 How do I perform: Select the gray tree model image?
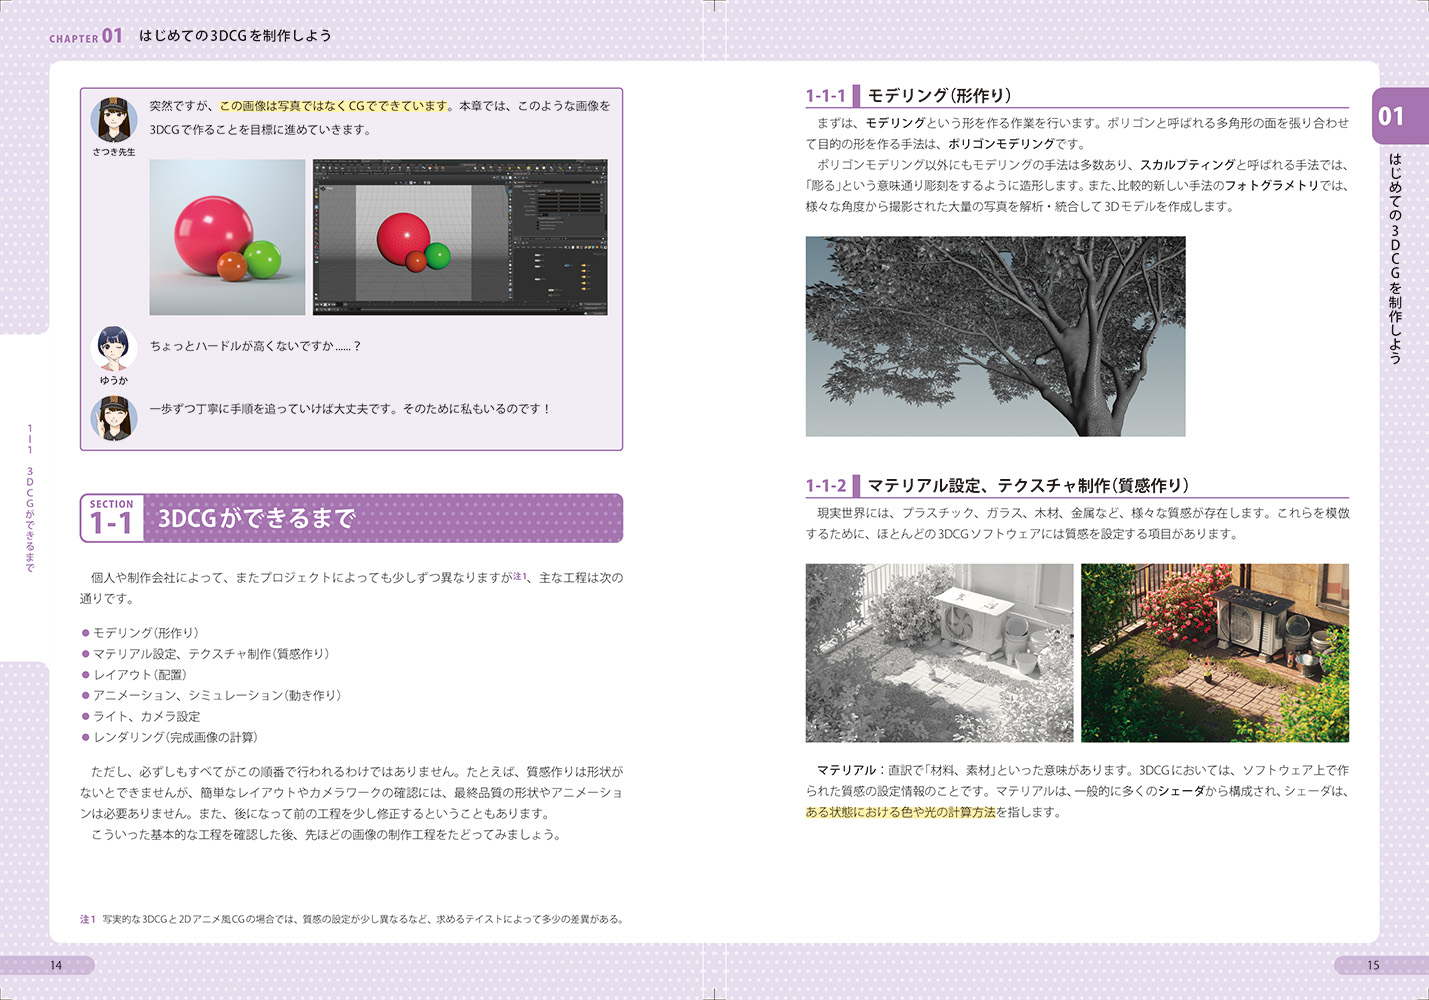click(995, 336)
